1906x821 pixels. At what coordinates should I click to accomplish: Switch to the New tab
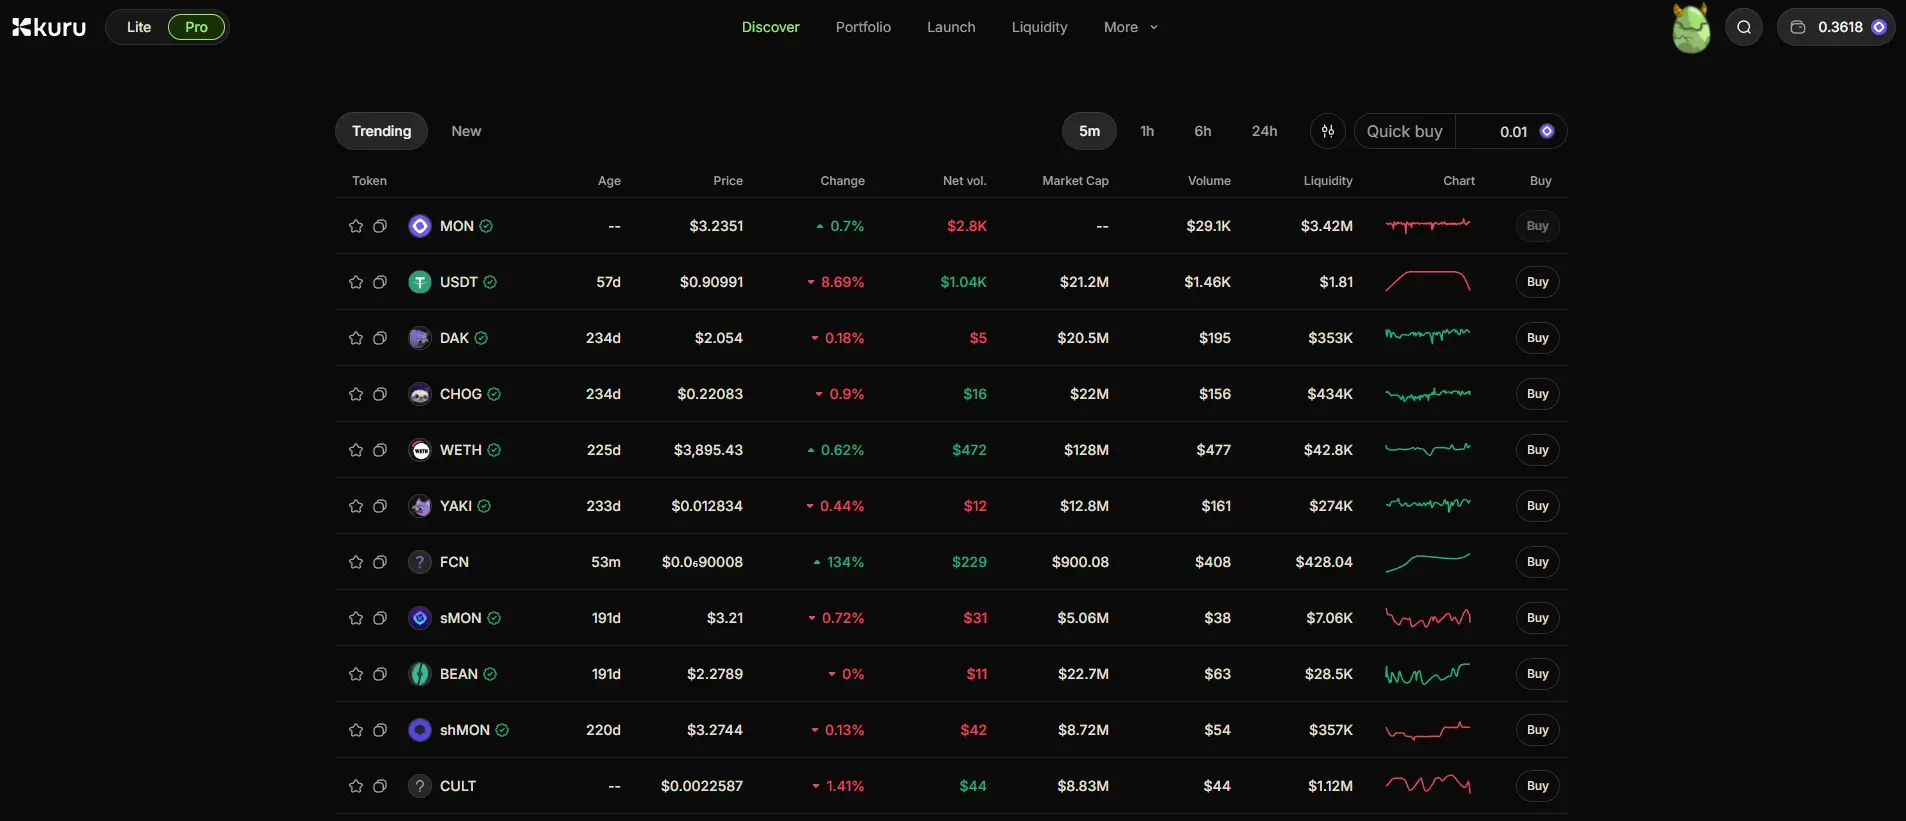click(x=466, y=131)
